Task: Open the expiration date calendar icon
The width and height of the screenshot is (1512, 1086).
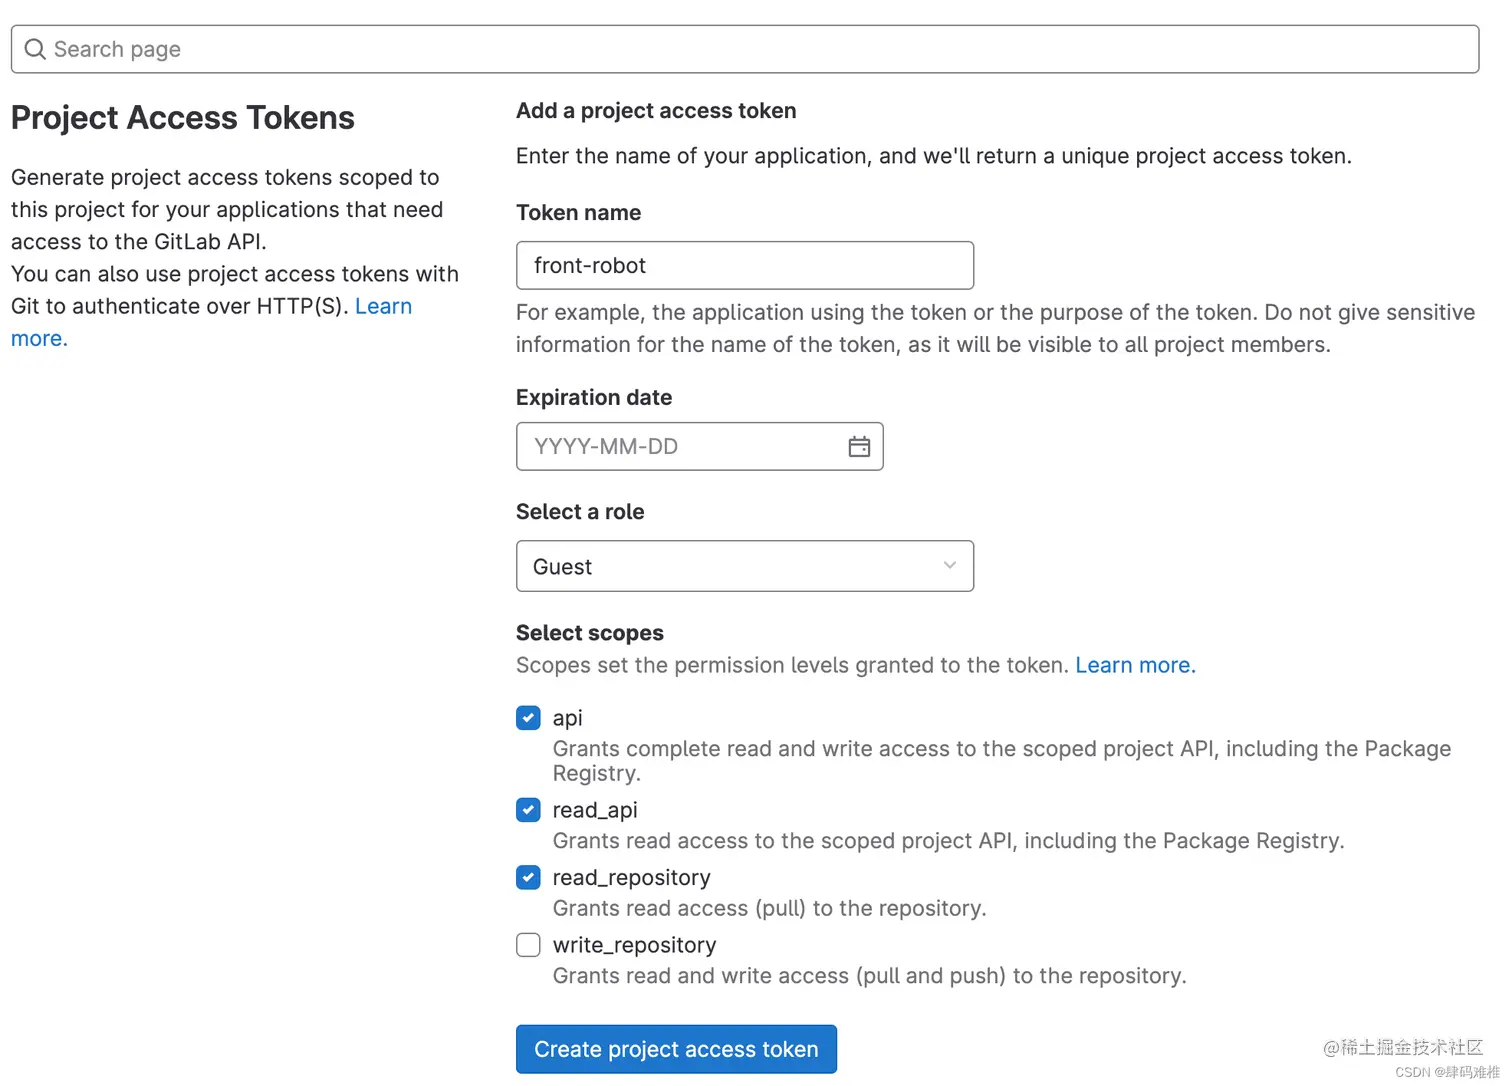Action: click(x=859, y=447)
